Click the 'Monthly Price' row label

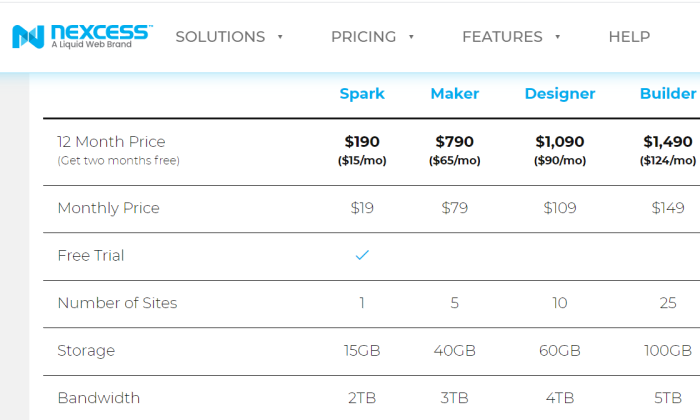pos(108,208)
